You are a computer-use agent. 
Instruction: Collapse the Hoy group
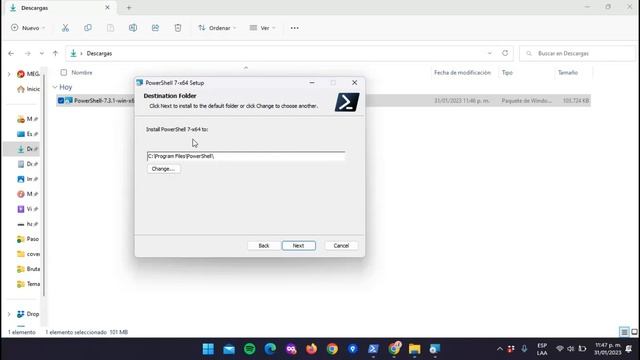tap(55, 87)
